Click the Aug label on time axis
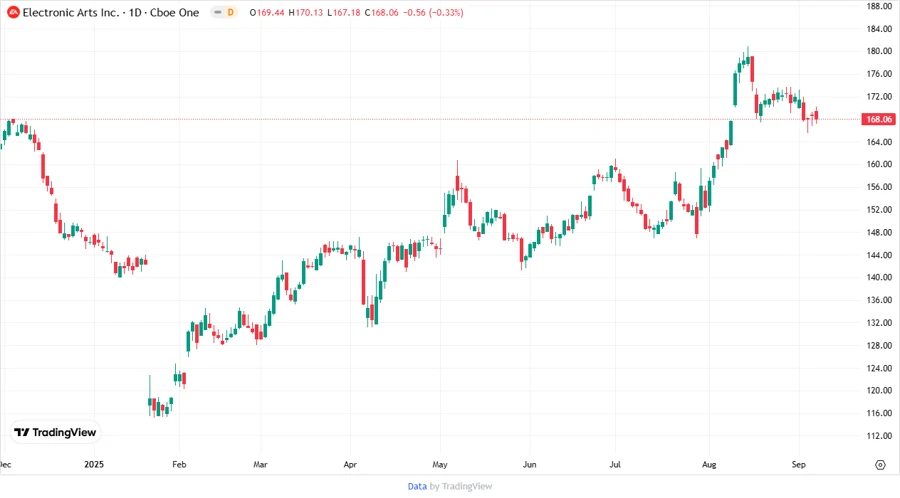Image resolution: width=900 pixels, height=498 pixels. [x=709, y=464]
